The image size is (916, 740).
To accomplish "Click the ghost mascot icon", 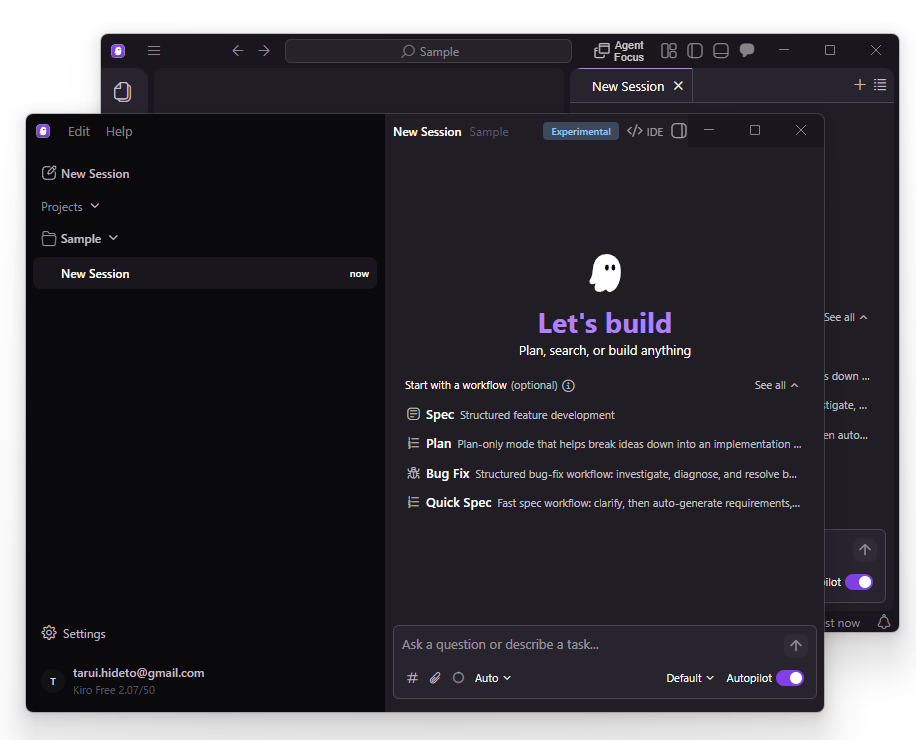I will [x=605, y=273].
